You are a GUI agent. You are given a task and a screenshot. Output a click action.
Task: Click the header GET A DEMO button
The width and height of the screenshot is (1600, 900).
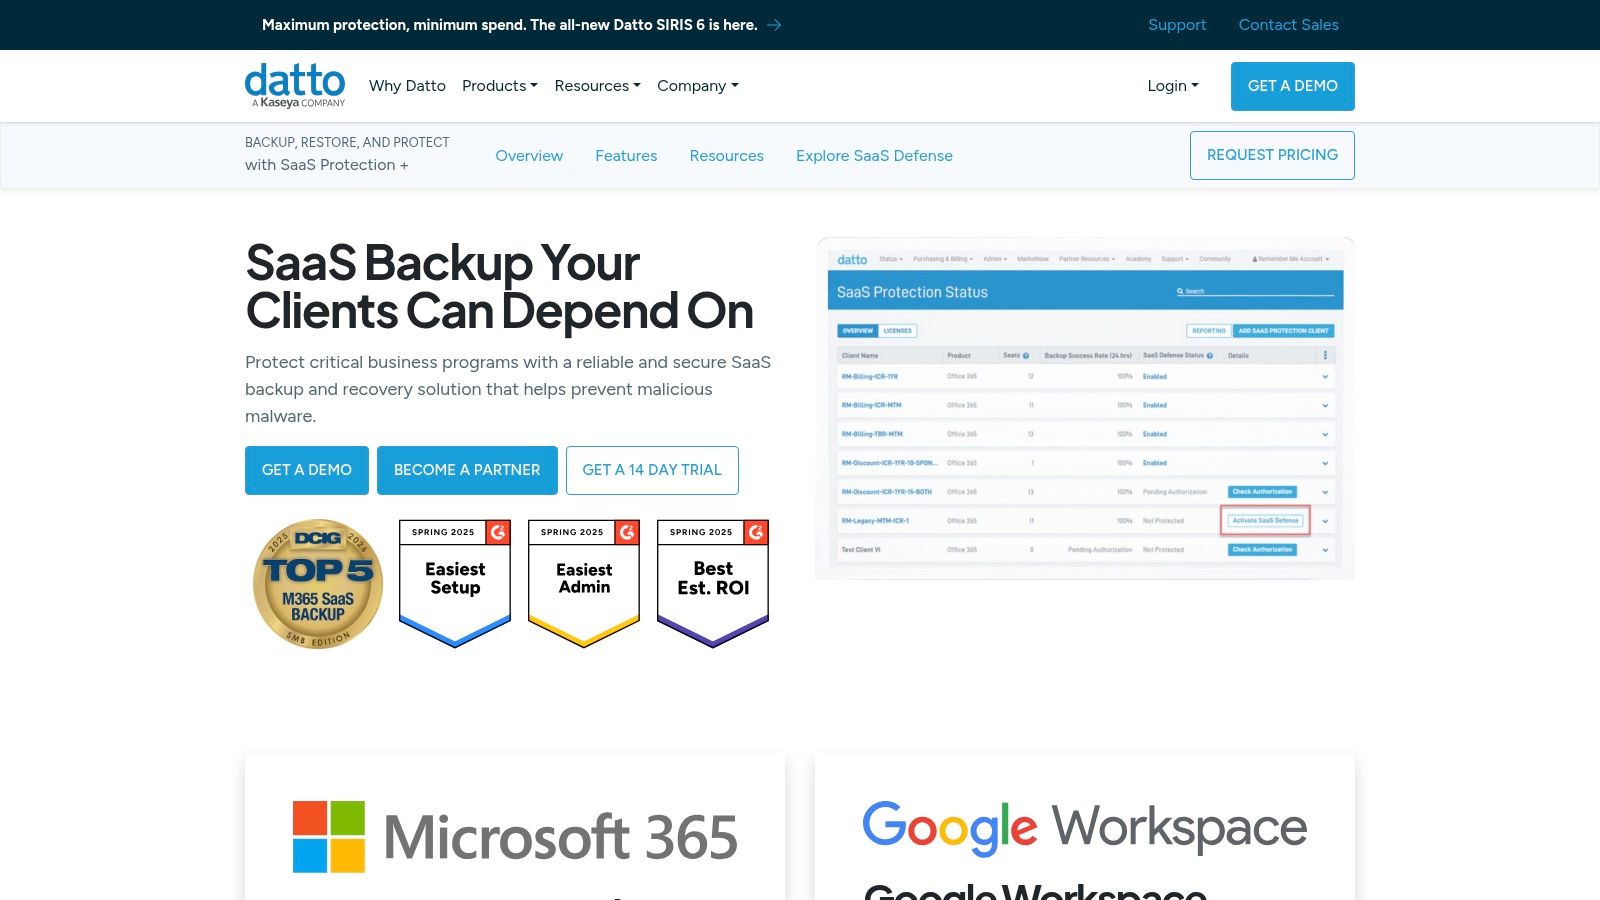click(x=1293, y=86)
